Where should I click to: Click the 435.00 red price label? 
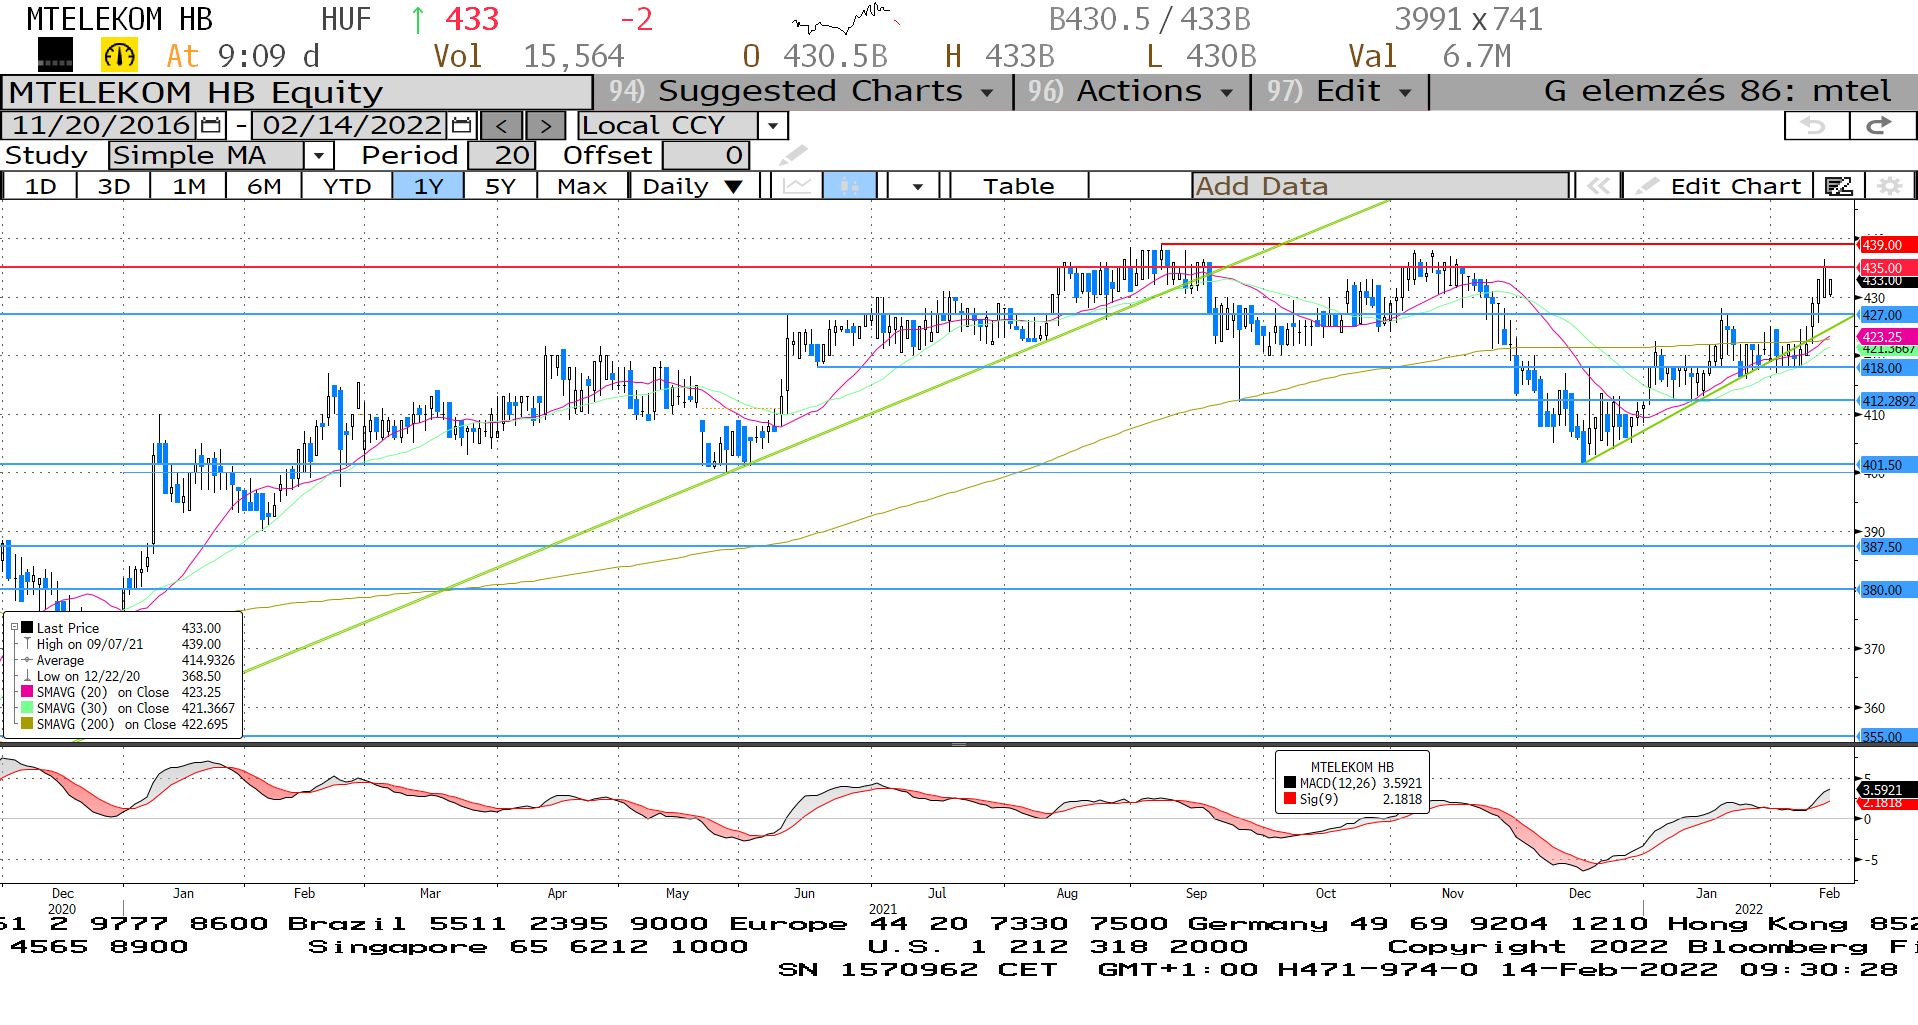coord(1886,267)
